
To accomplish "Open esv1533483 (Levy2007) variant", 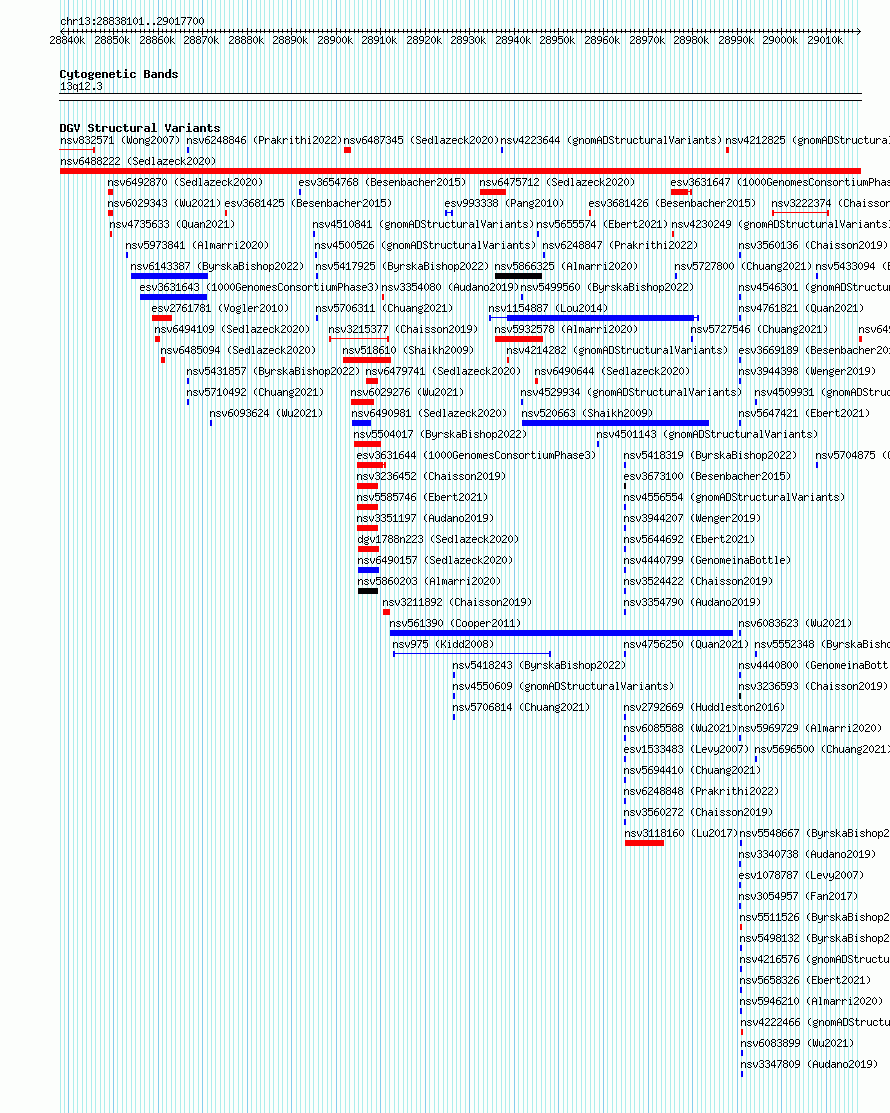I will pos(686,749).
